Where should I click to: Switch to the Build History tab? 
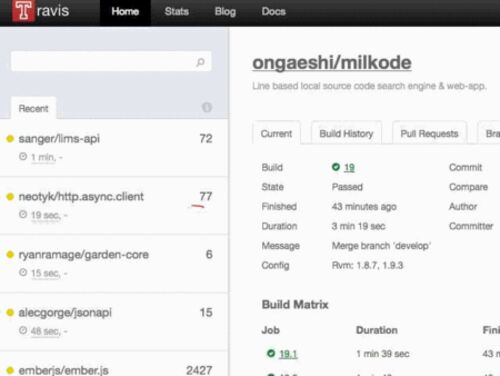coord(346,133)
